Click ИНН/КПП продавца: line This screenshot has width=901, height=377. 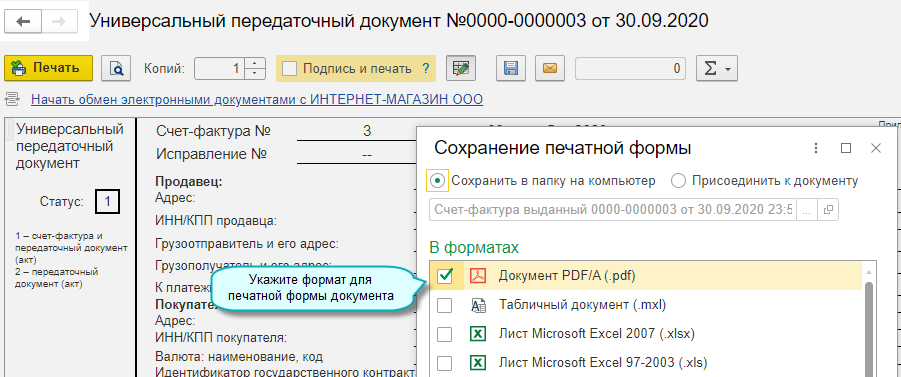point(217,221)
